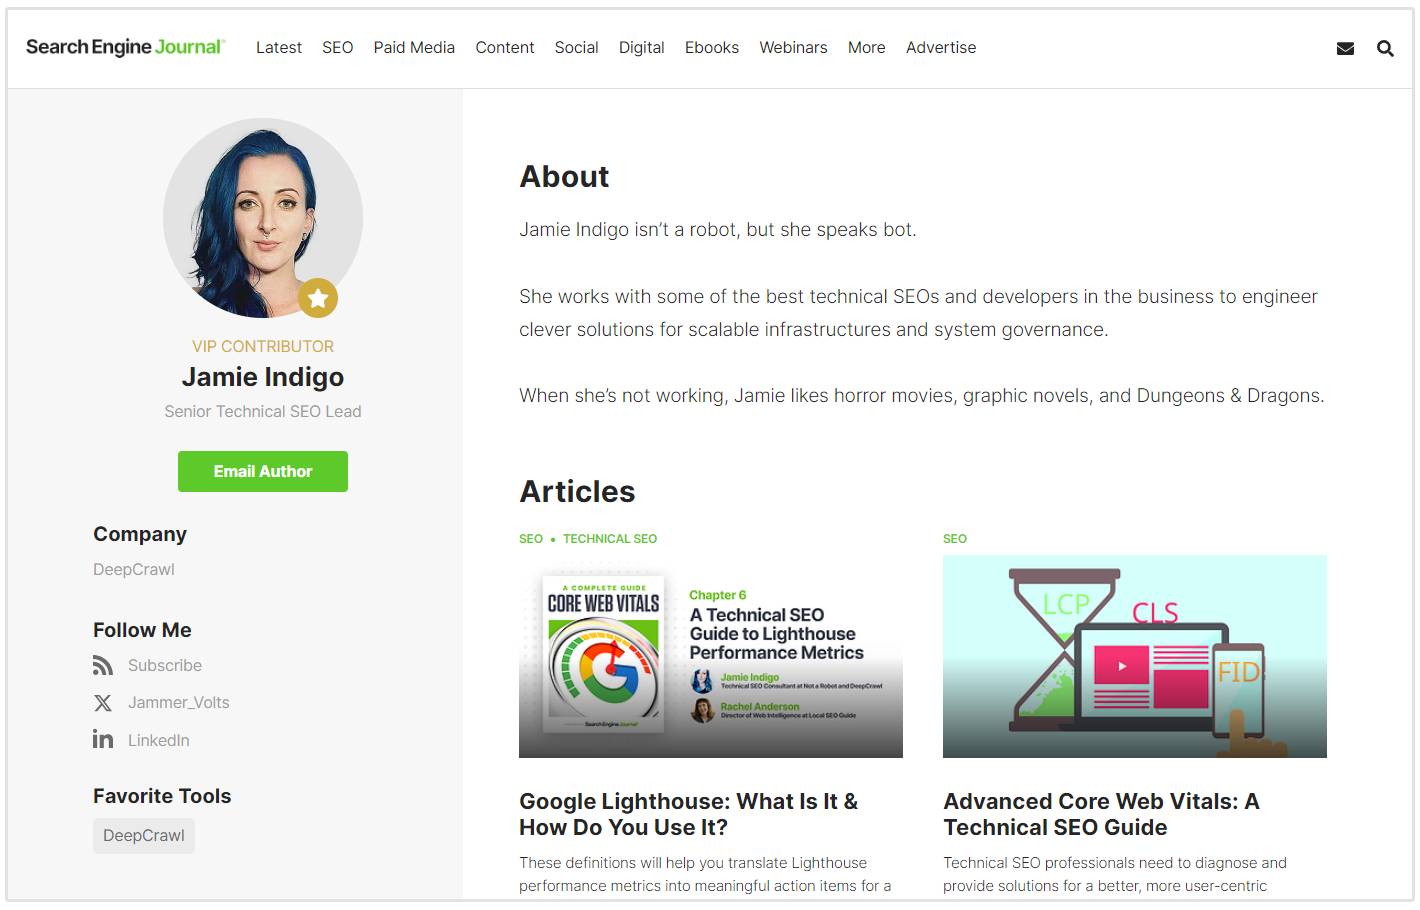This screenshot has width=1420, height=910.
Task: Click the gold VIP star badge
Action: 318,298
